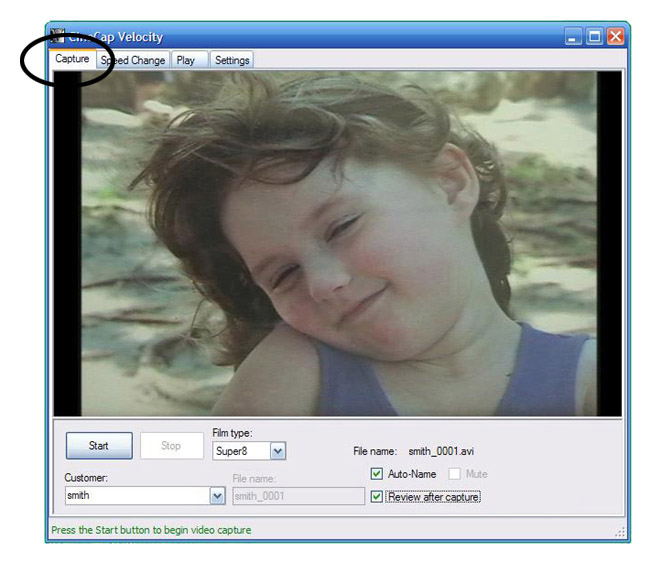Click into the Customer field showing smith

[136, 496]
